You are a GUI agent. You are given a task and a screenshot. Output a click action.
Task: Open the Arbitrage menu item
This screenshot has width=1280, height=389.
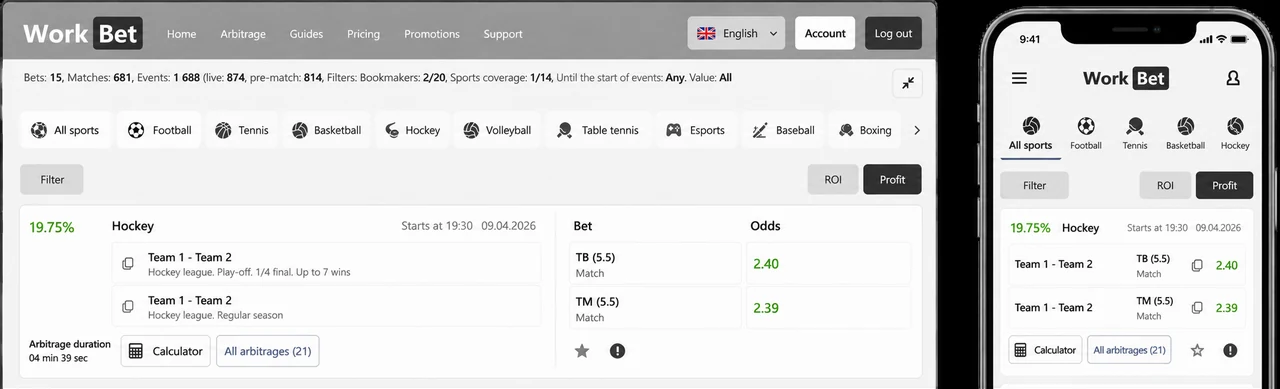243,34
